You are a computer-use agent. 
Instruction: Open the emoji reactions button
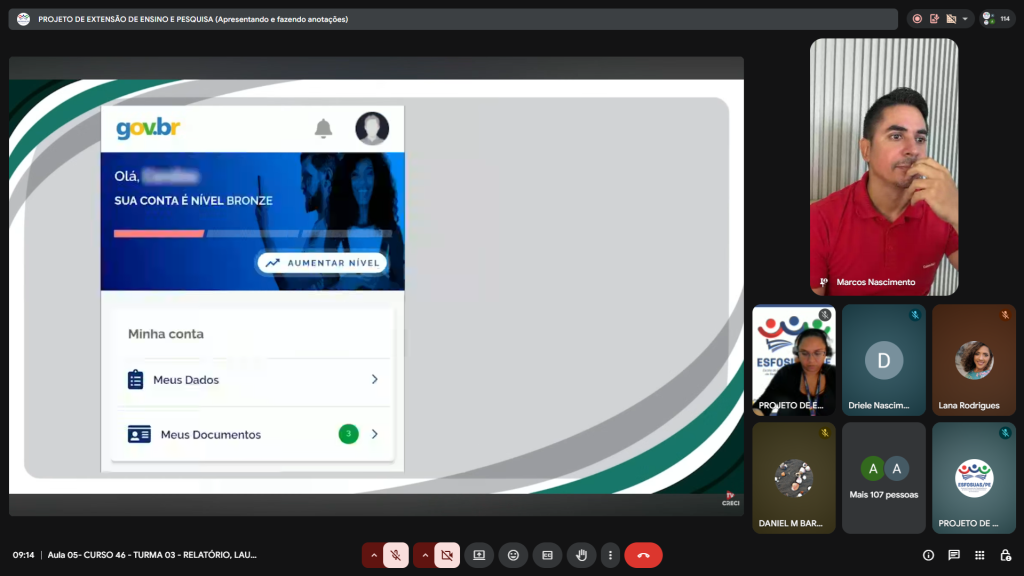(x=513, y=555)
